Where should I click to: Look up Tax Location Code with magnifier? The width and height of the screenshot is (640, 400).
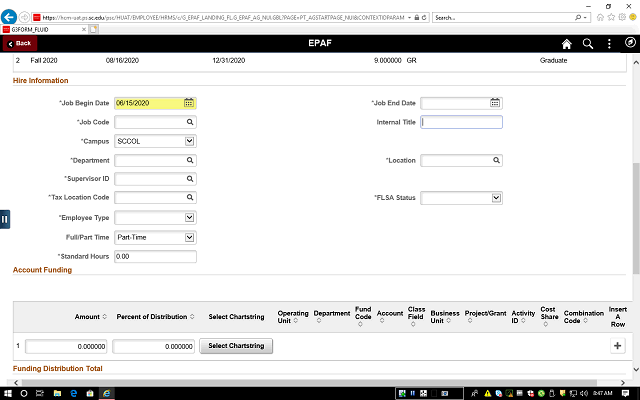190,198
